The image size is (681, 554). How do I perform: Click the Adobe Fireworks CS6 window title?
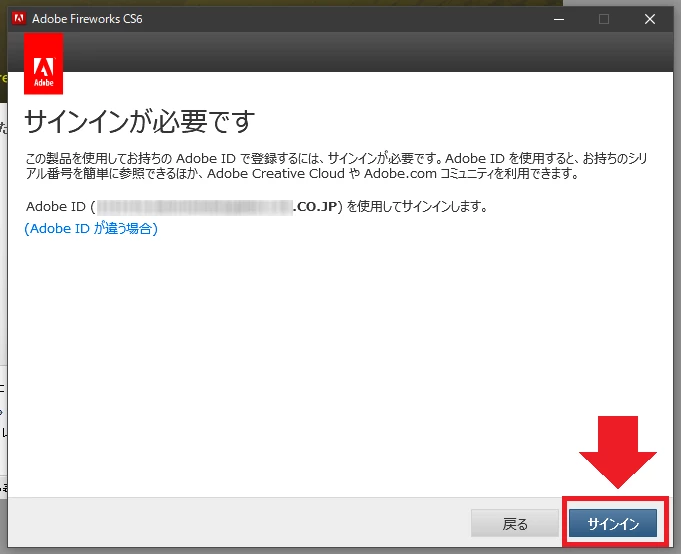point(87,19)
